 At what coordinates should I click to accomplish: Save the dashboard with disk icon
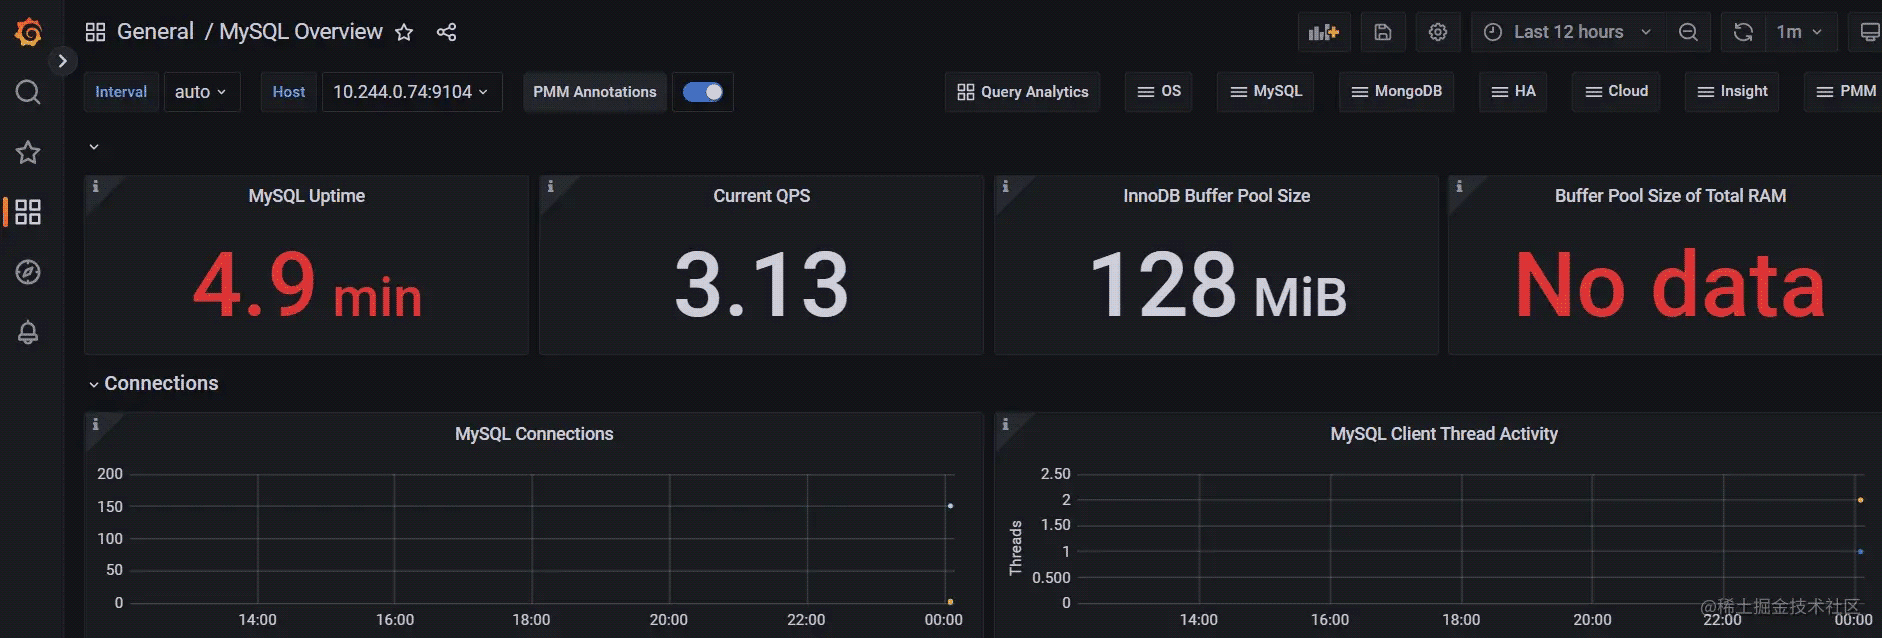tap(1382, 32)
